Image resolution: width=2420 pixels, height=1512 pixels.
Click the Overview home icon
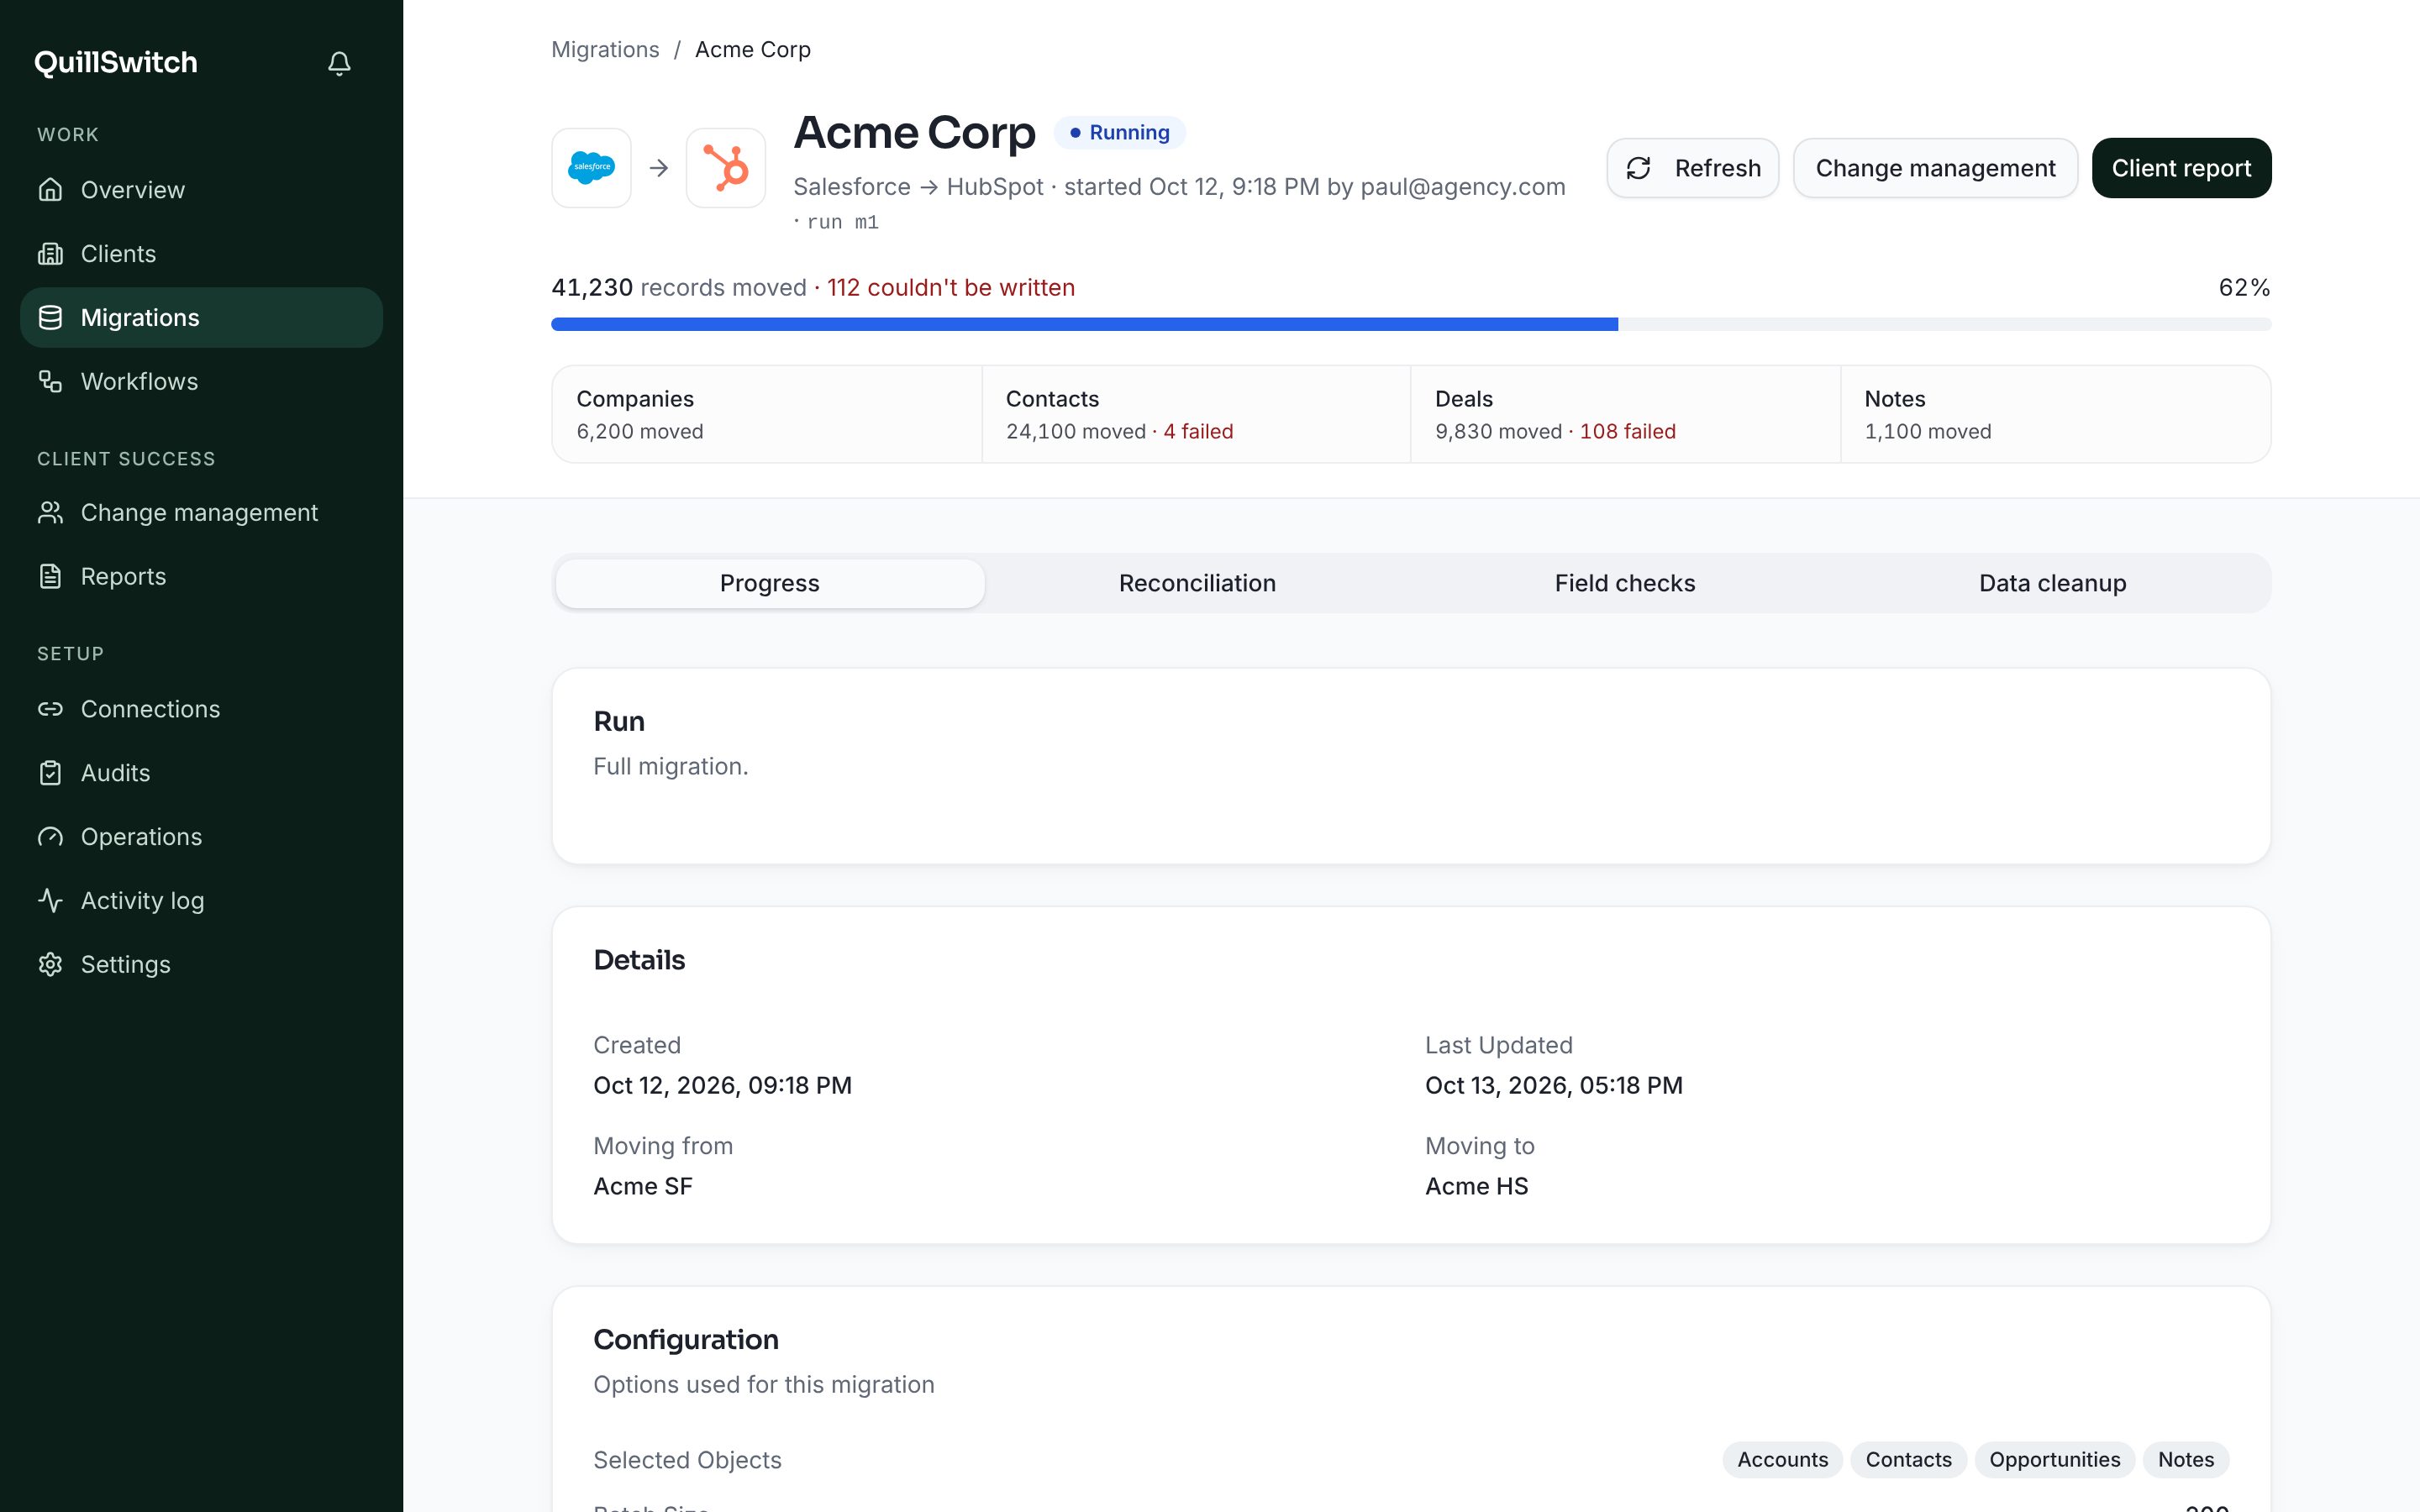[50, 190]
